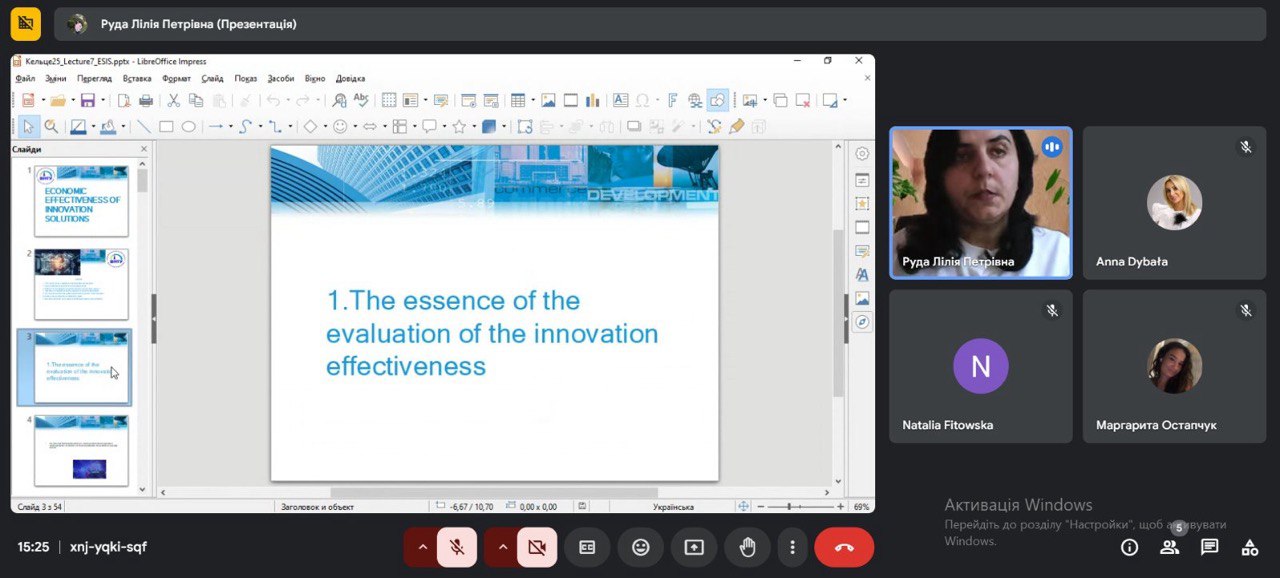This screenshot has height=578, width=1280.
Task: Click the Print icon in Impress toolbar
Action: coord(146,100)
